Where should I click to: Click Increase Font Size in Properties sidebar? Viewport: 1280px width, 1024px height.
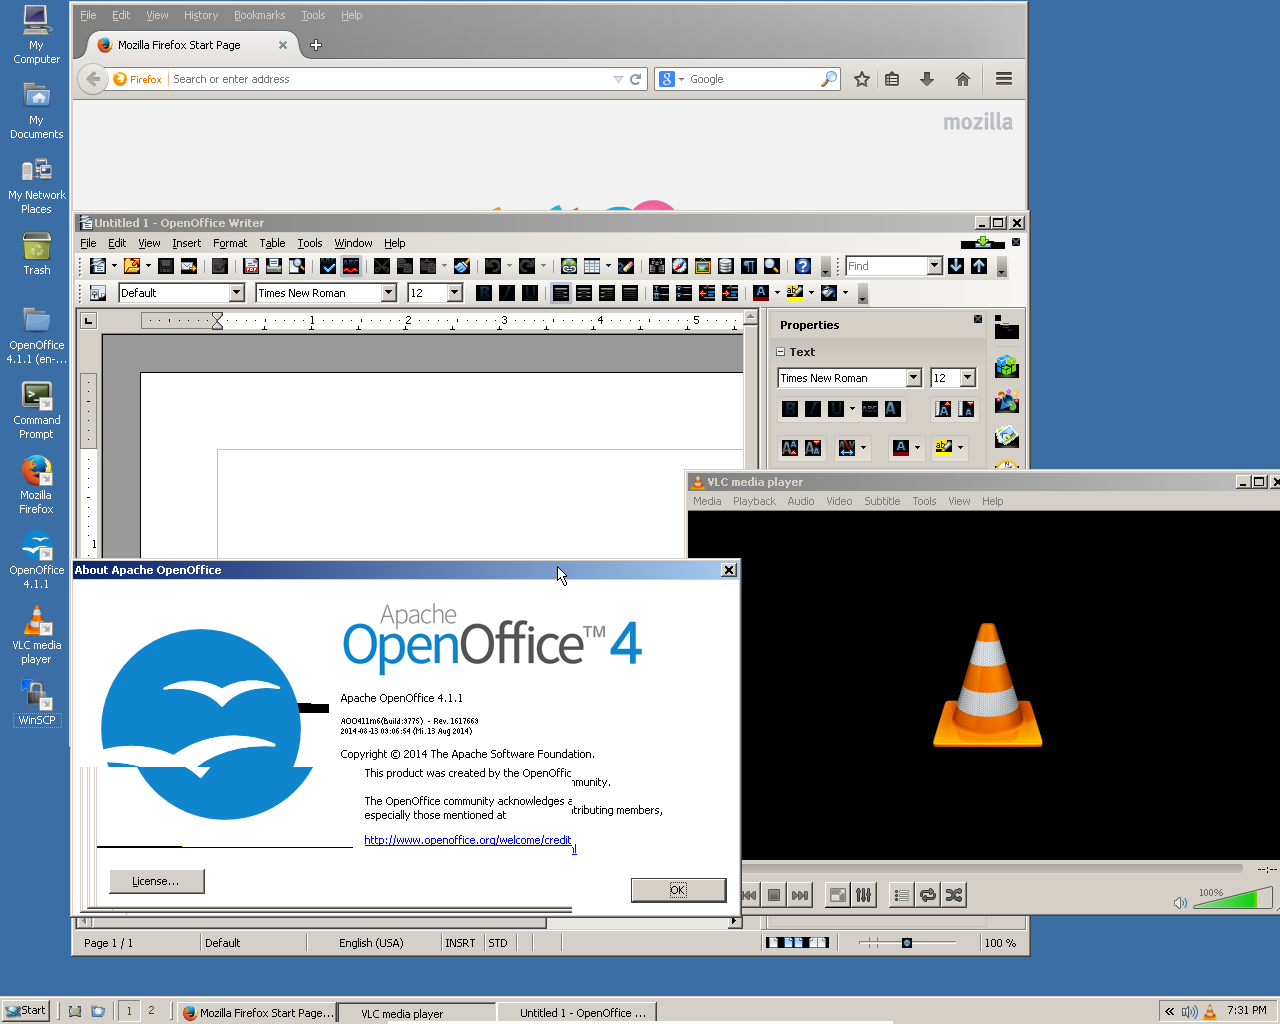pos(942,409)
